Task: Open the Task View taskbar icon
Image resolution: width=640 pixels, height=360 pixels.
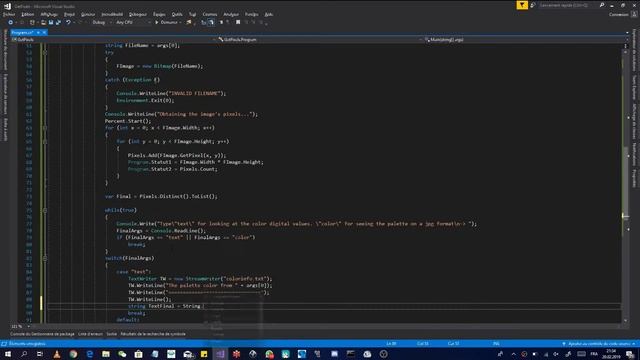Action: coord(40,354)
